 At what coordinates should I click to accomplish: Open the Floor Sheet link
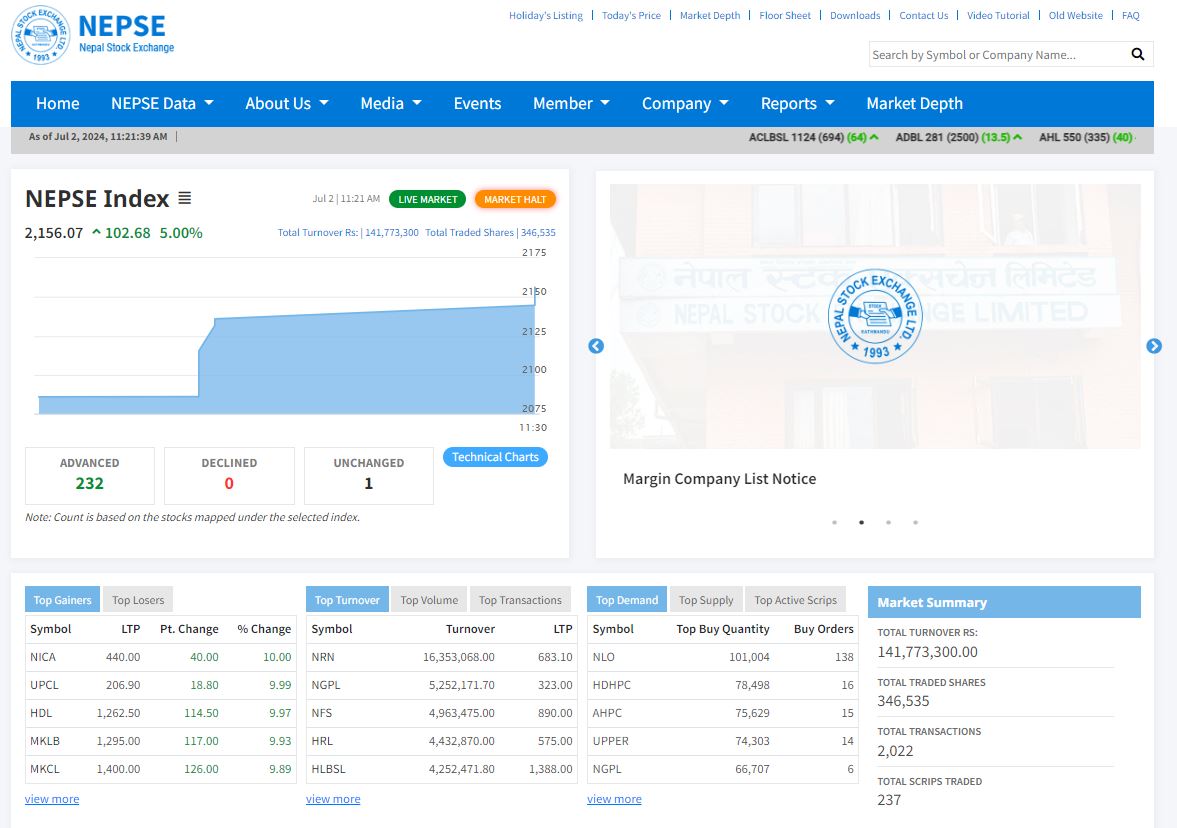[785, 15]
